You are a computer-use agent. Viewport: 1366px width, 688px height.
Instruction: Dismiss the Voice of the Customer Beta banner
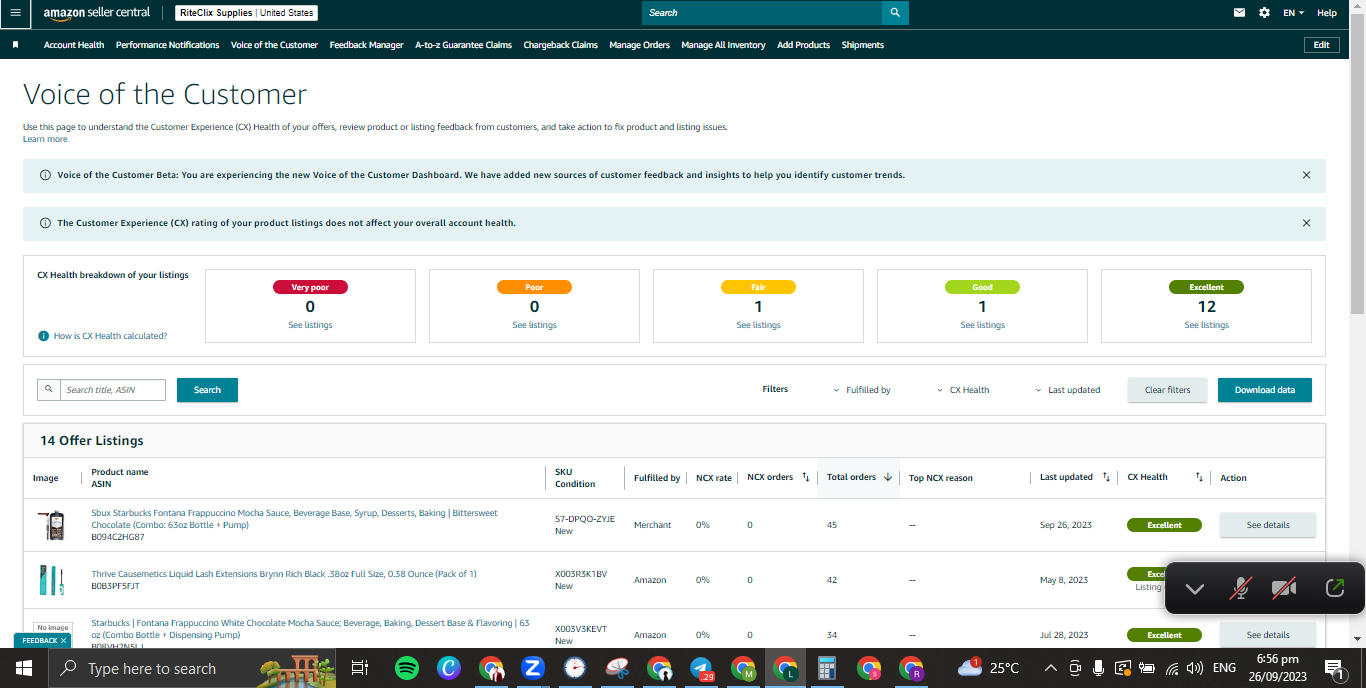click(1306, 175)
